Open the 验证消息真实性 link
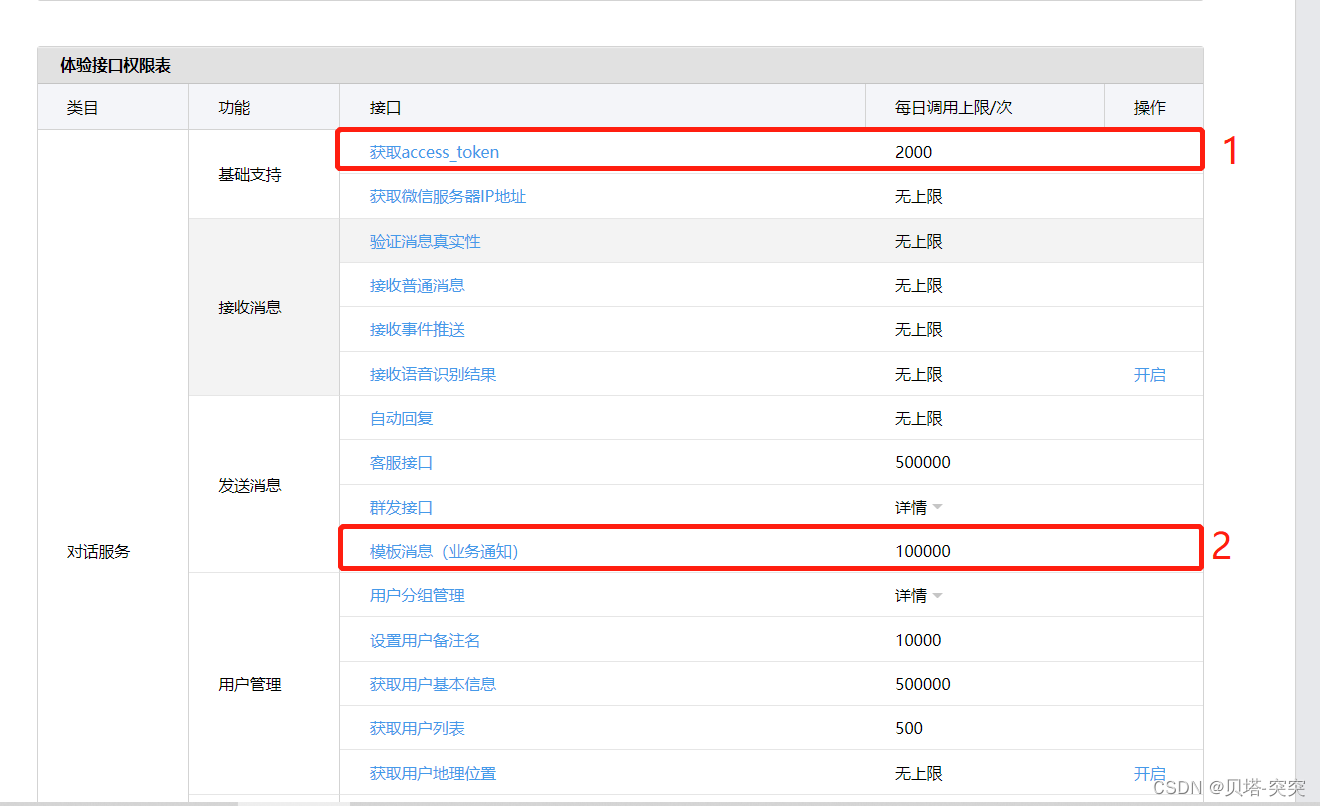The height and width of the screenshot is (806, 1320). (425, 241)
